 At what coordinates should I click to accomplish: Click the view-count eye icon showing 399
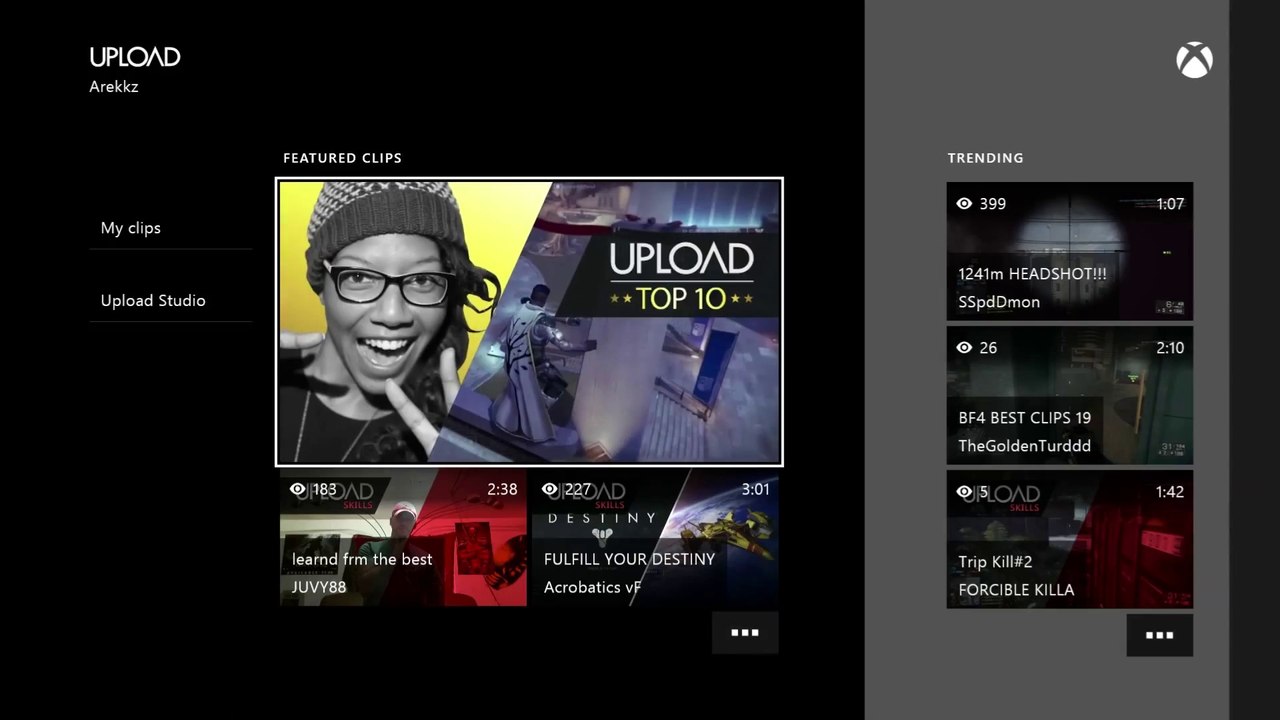[x=964, y=204]
